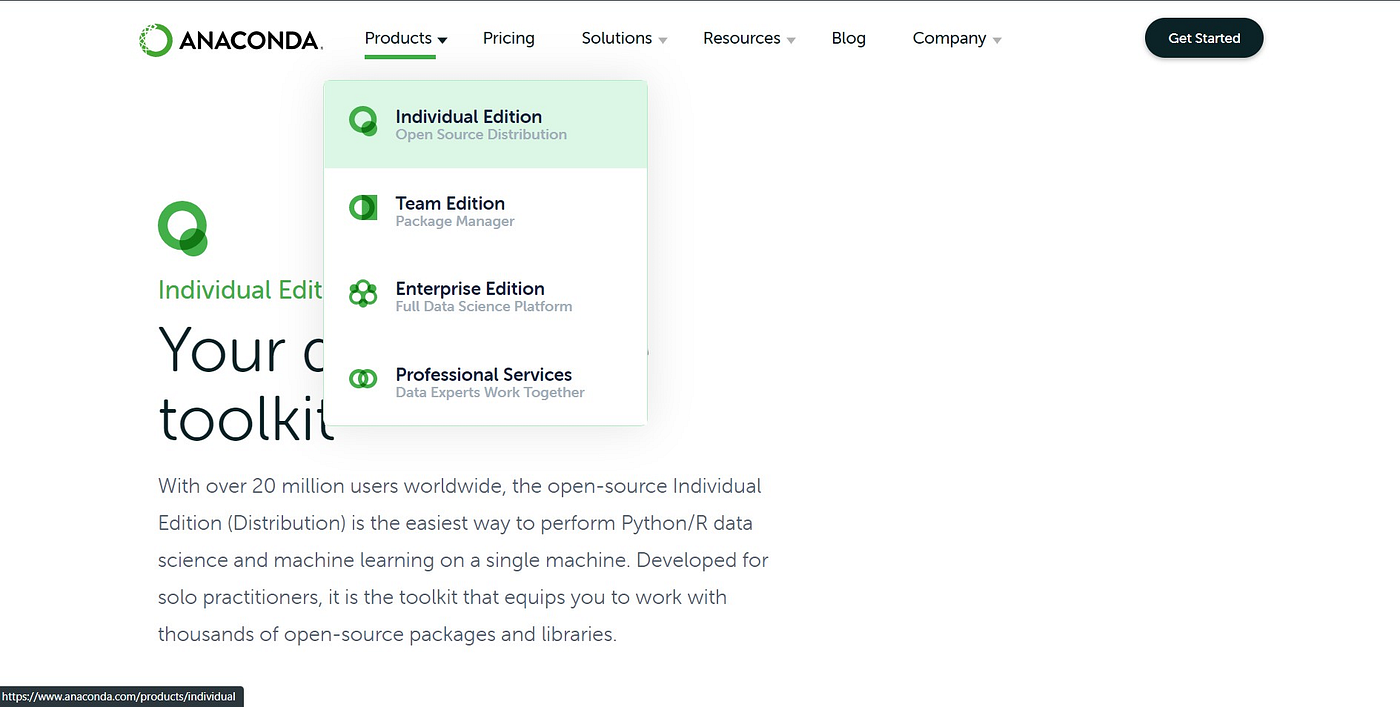Screen dimensions: 1400x707
Task: Click the large green Individual Edition page icon
Action: [x=183, y=228]
